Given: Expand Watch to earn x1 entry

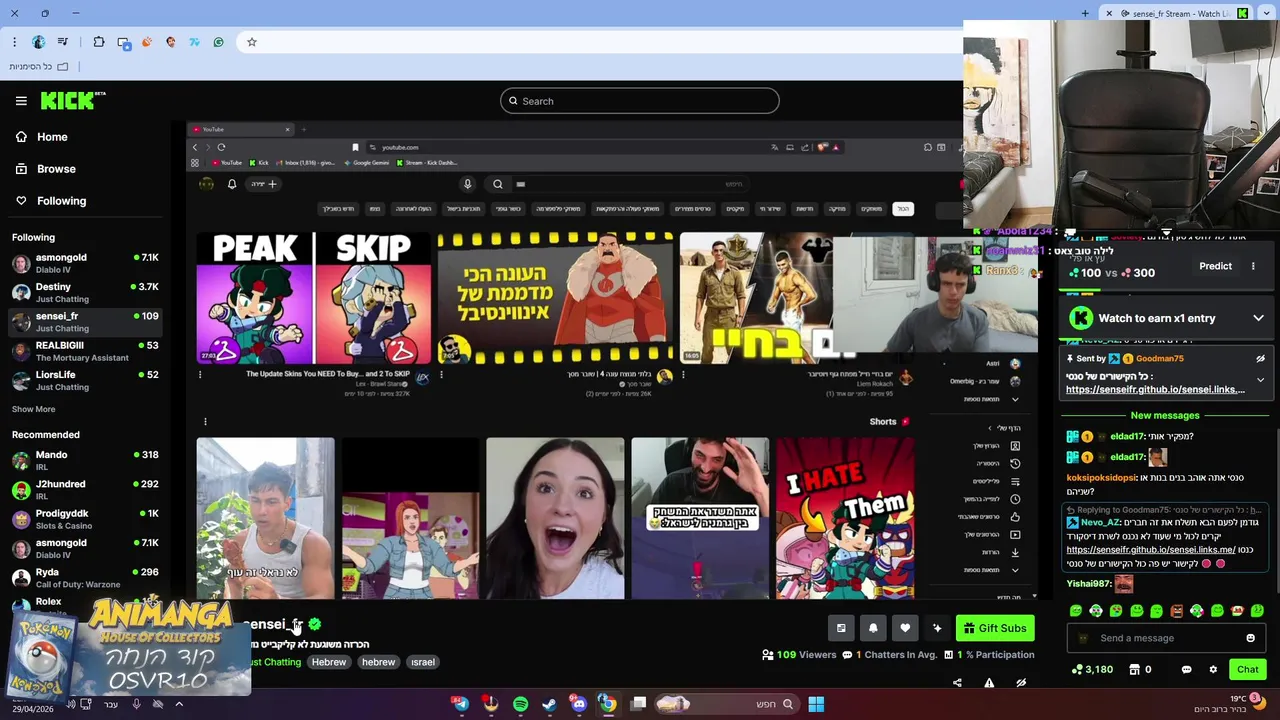Looking at the screenshot, I should (1258, 318).
